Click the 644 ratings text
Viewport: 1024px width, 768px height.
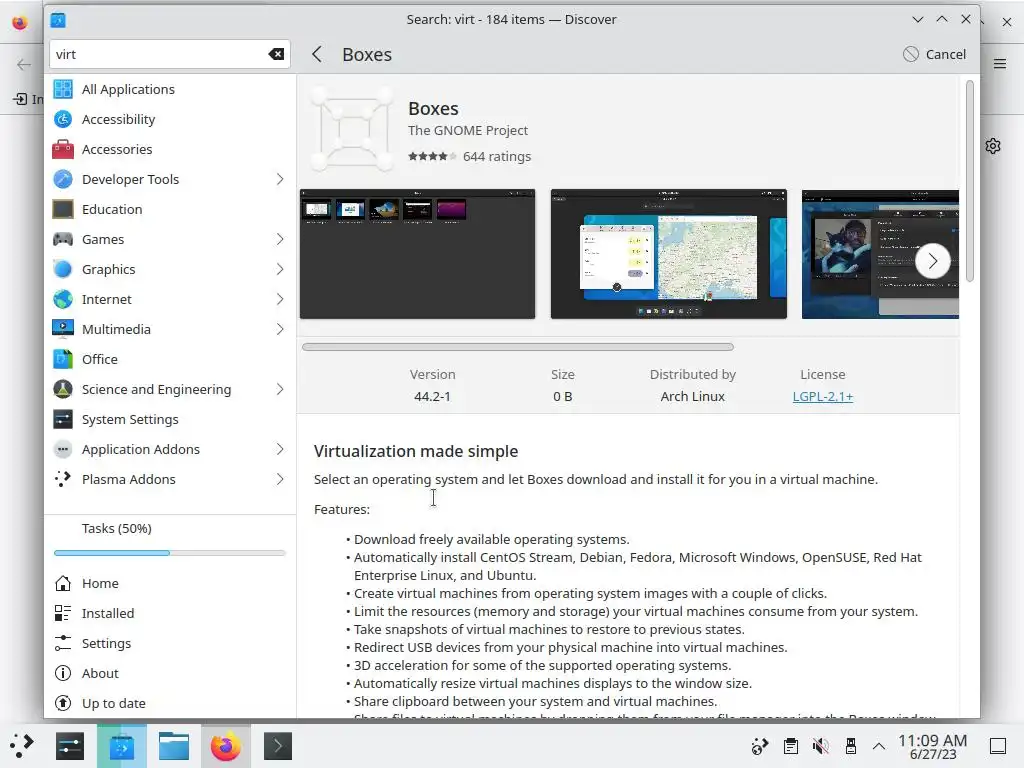496,157
